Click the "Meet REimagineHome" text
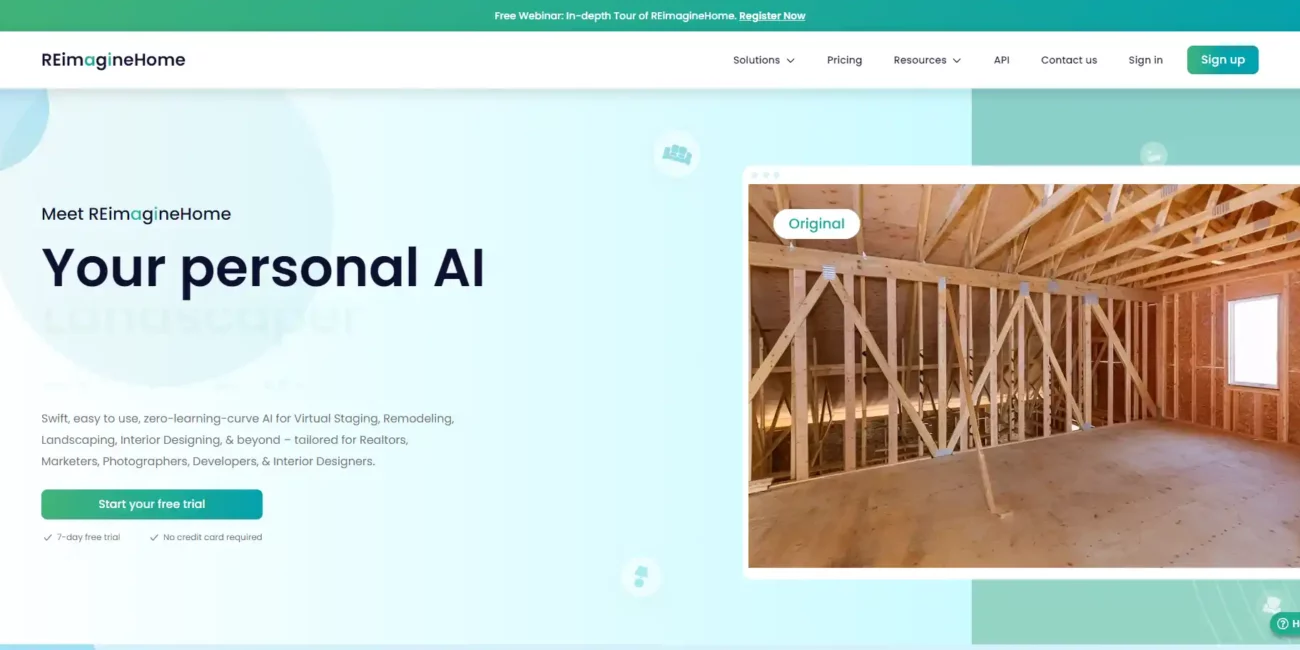 pyautogui.click(x=136, y=214)
